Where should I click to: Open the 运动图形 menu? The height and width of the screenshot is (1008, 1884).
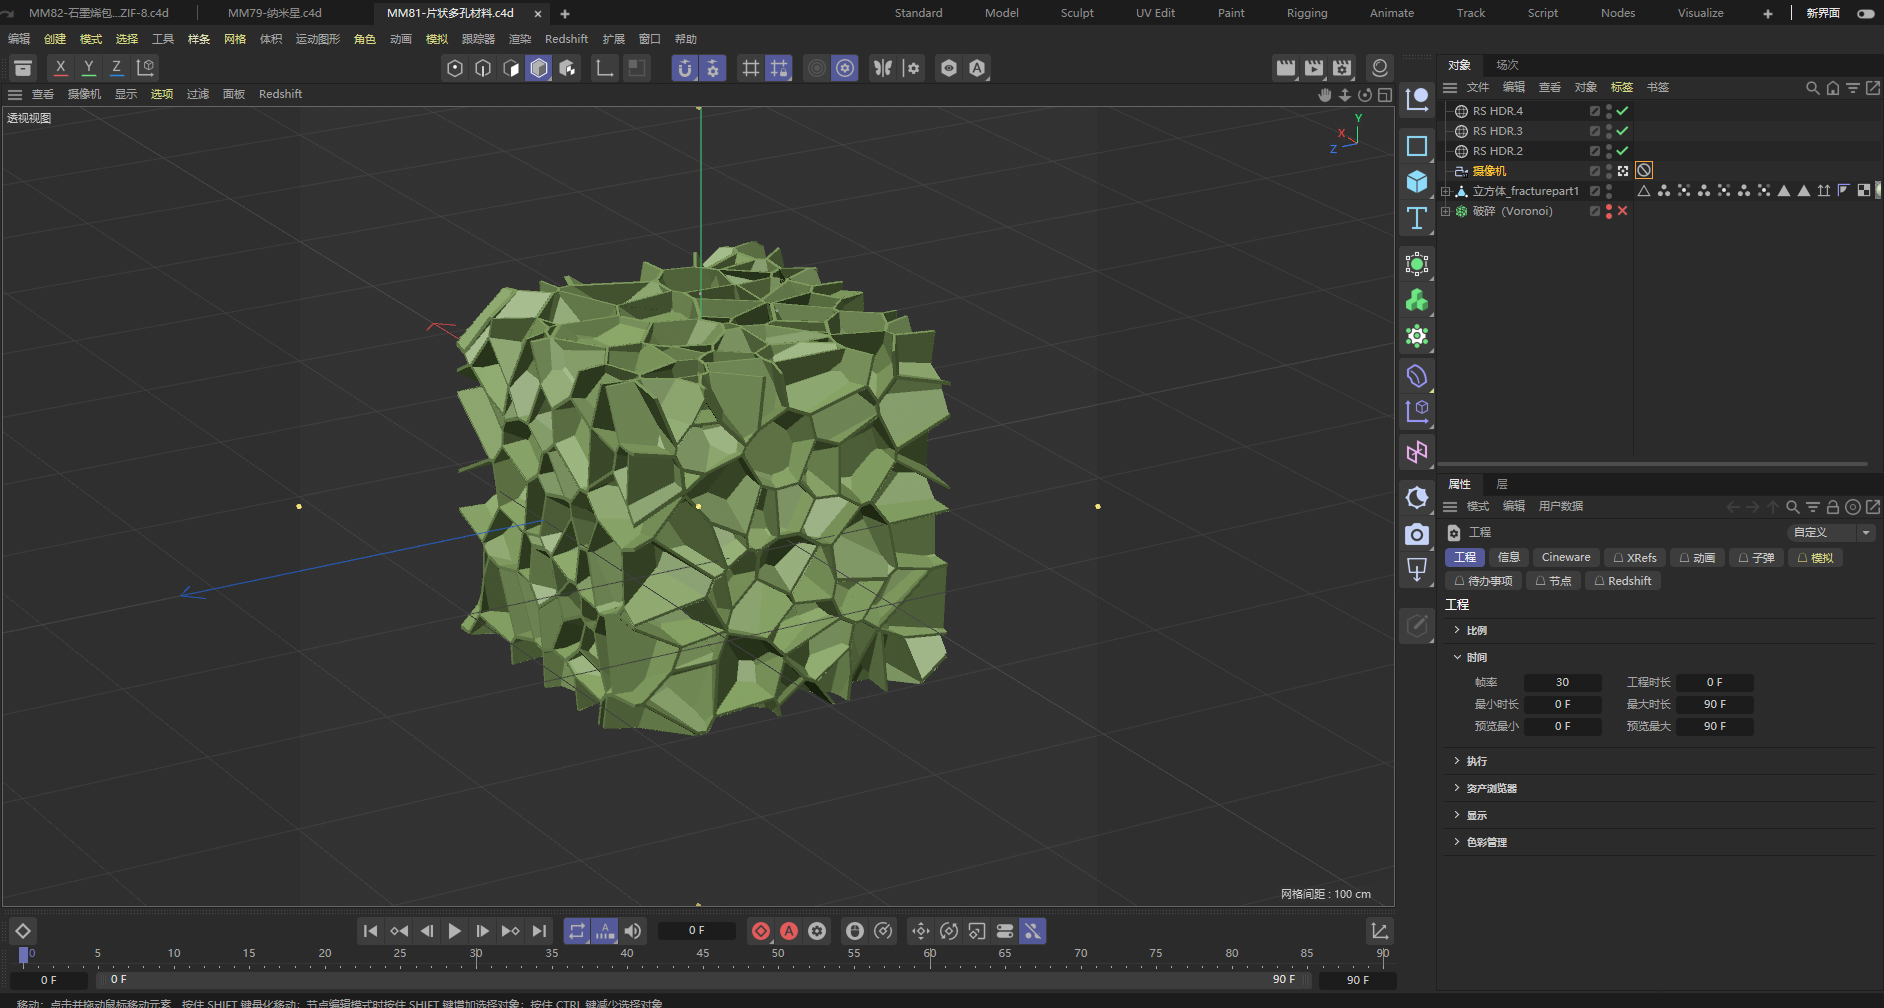coord(318,39)
